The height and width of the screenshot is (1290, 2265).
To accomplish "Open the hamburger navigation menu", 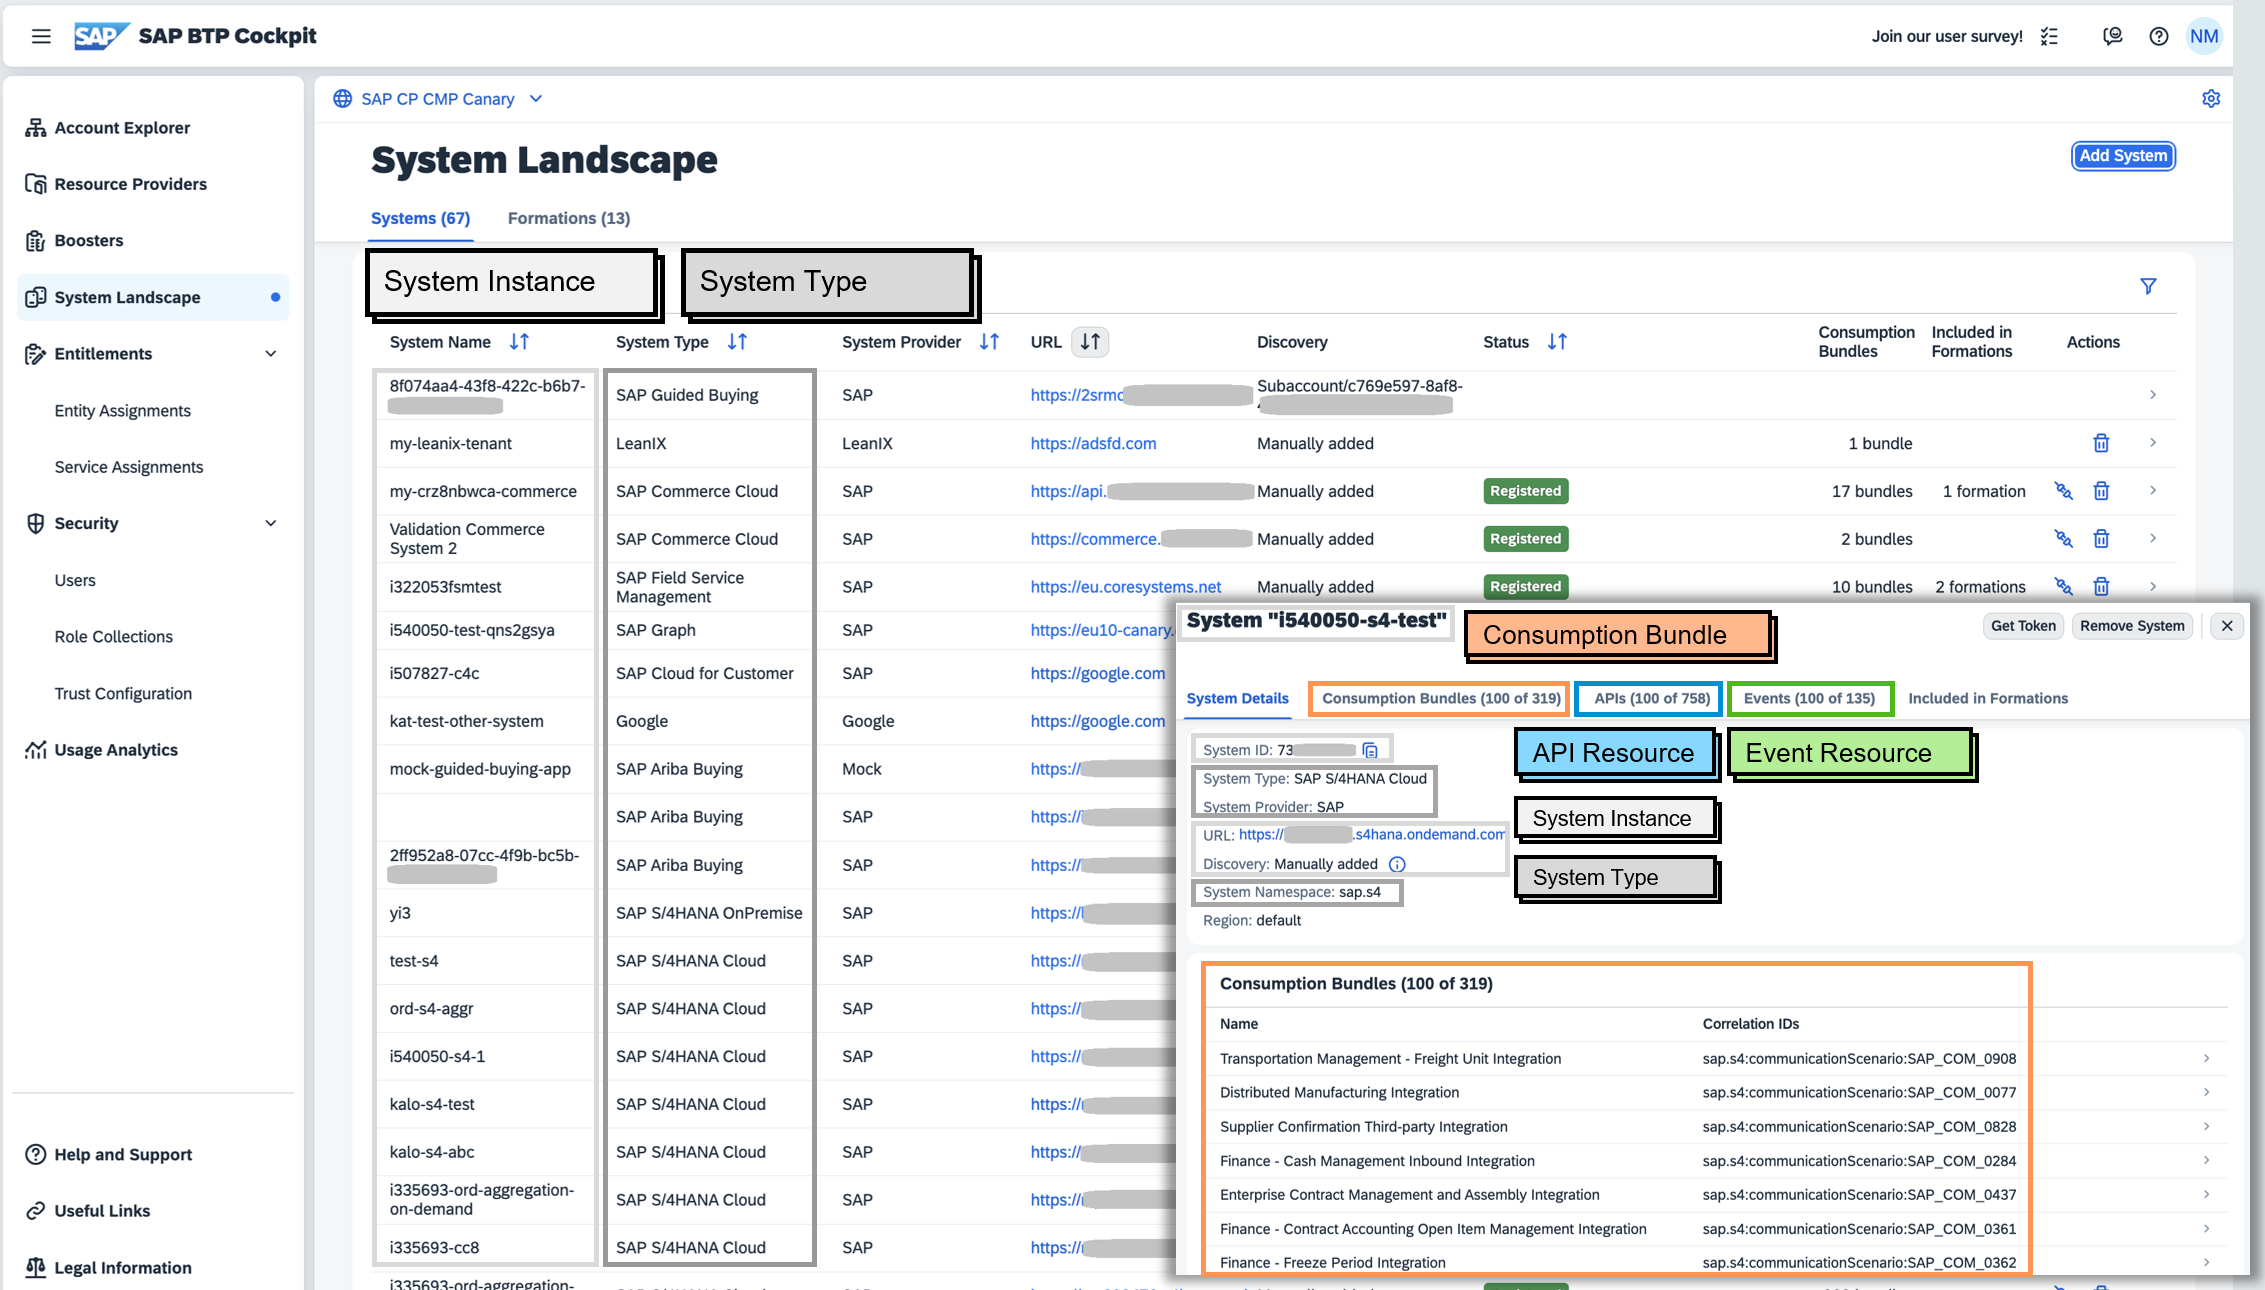I will [x=41, y=36].
